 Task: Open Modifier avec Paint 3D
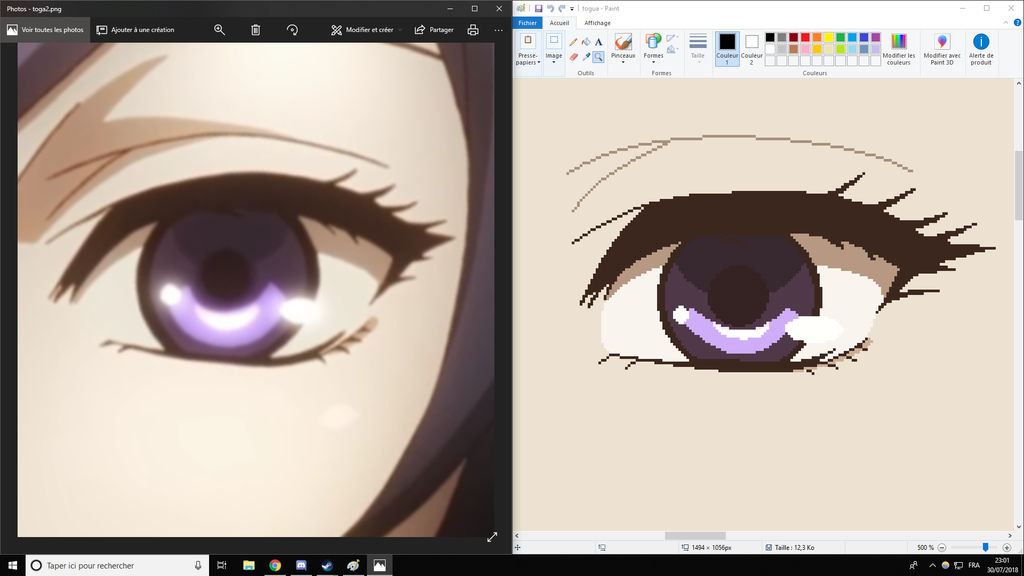click(942, 49)
